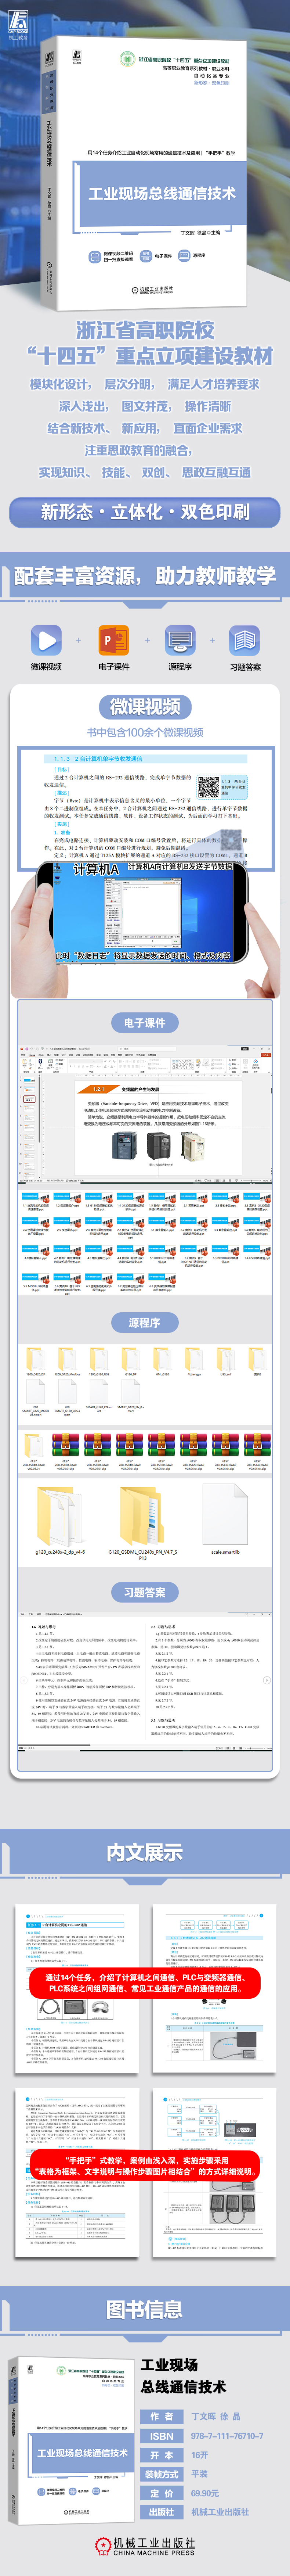Click the 习题答案 section header banner
The image size is (290, 2576).
pyautogui.click(x=145, y=1592)
